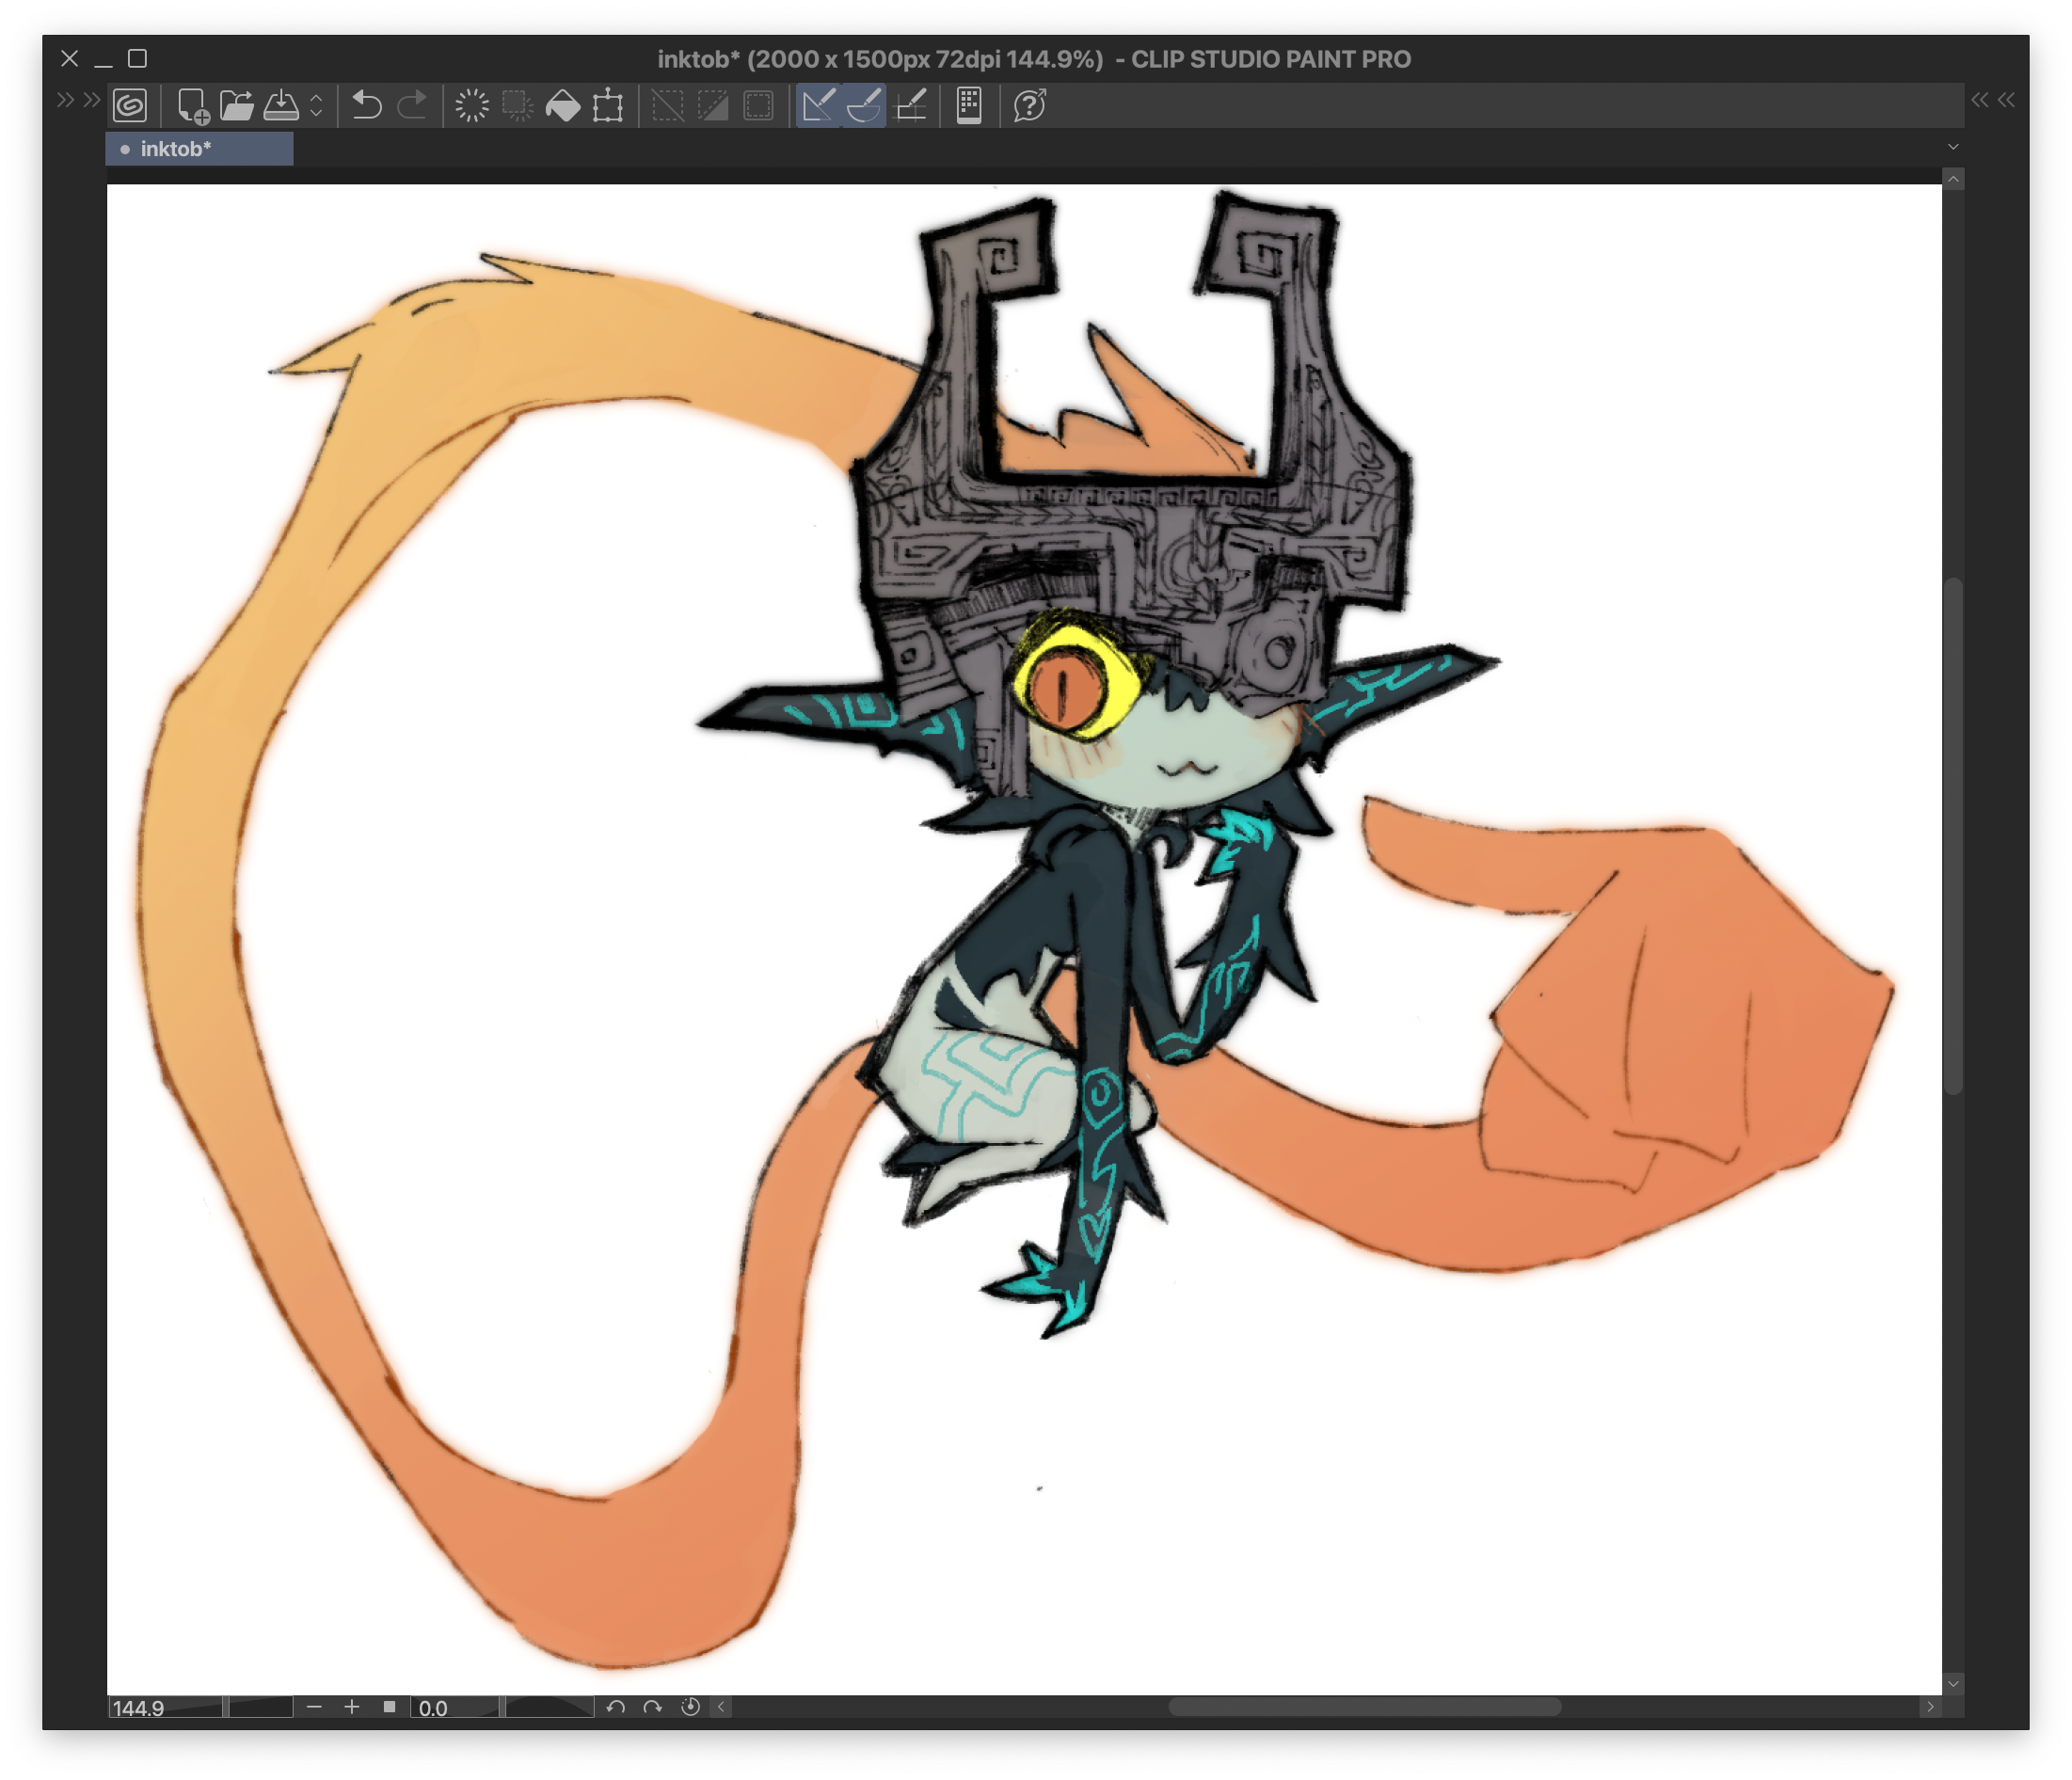Click horizontal scrollbar left arrow

point(721,1707)
